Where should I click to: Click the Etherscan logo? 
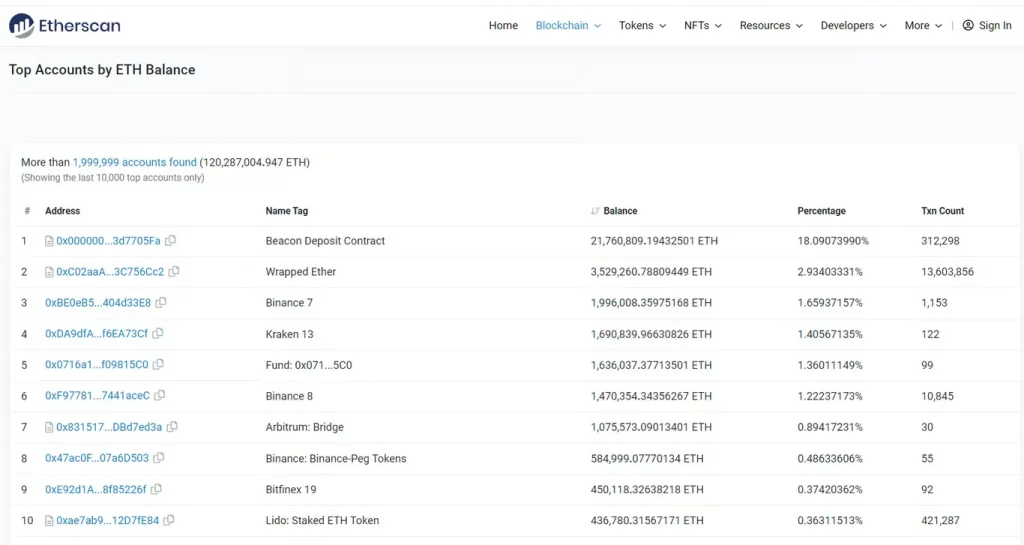[x=65, y=25]
